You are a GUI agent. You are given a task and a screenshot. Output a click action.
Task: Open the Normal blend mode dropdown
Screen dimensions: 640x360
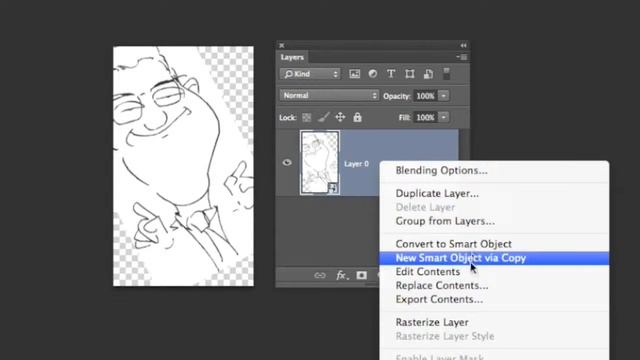point(329,96)
